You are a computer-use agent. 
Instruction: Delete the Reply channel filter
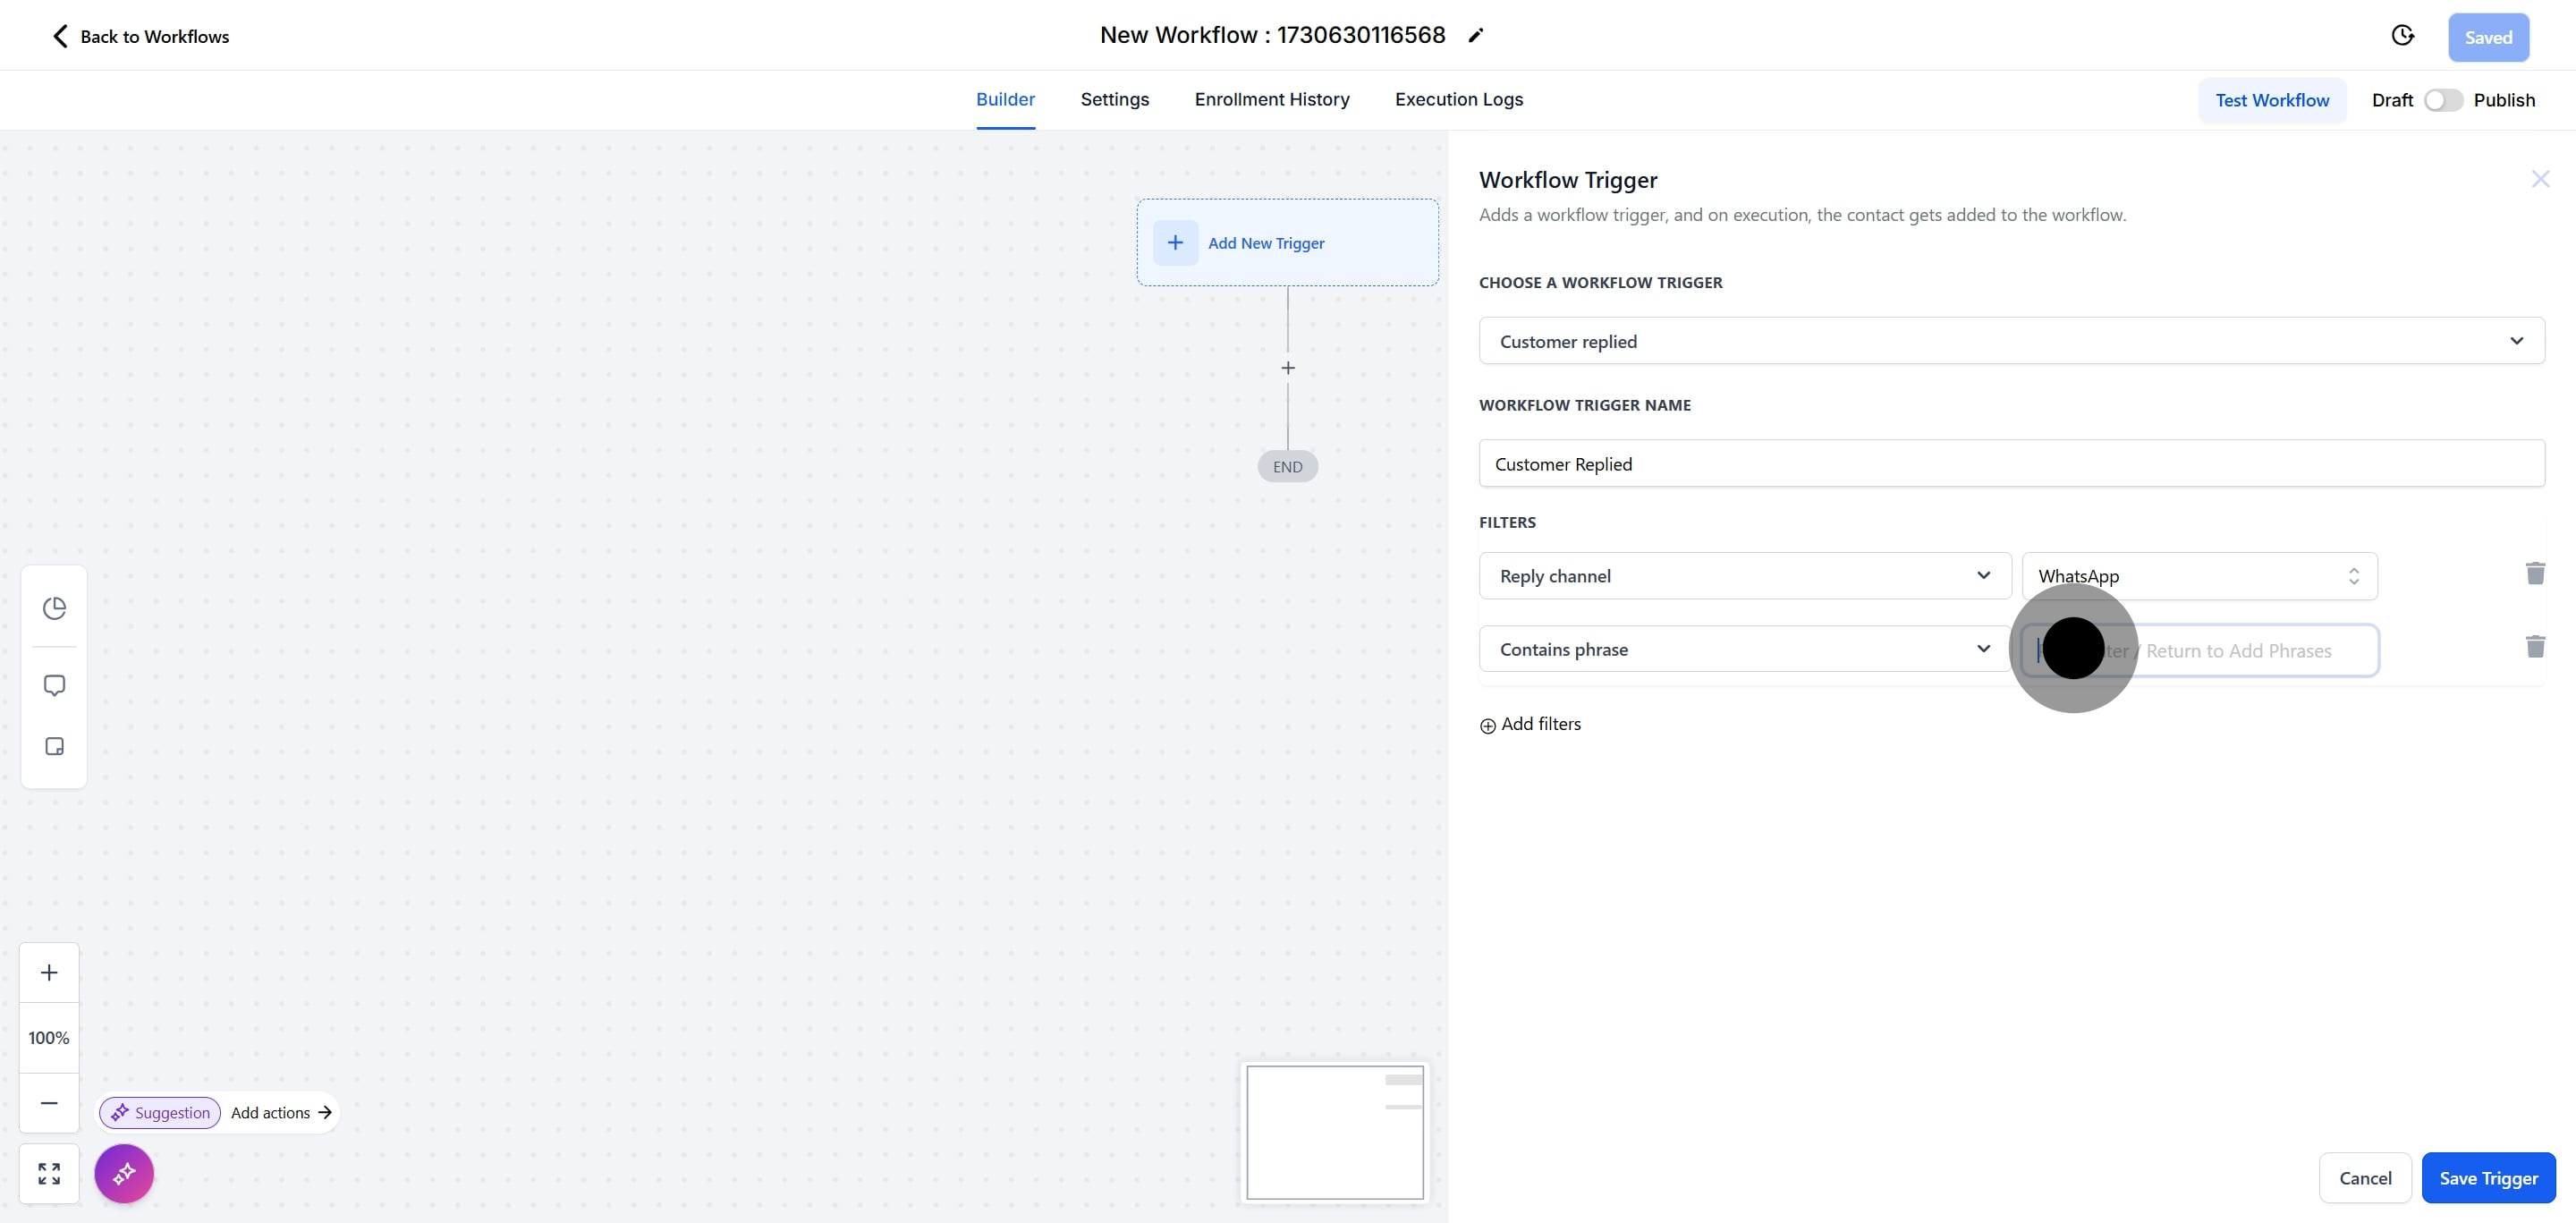[2534, 573]
